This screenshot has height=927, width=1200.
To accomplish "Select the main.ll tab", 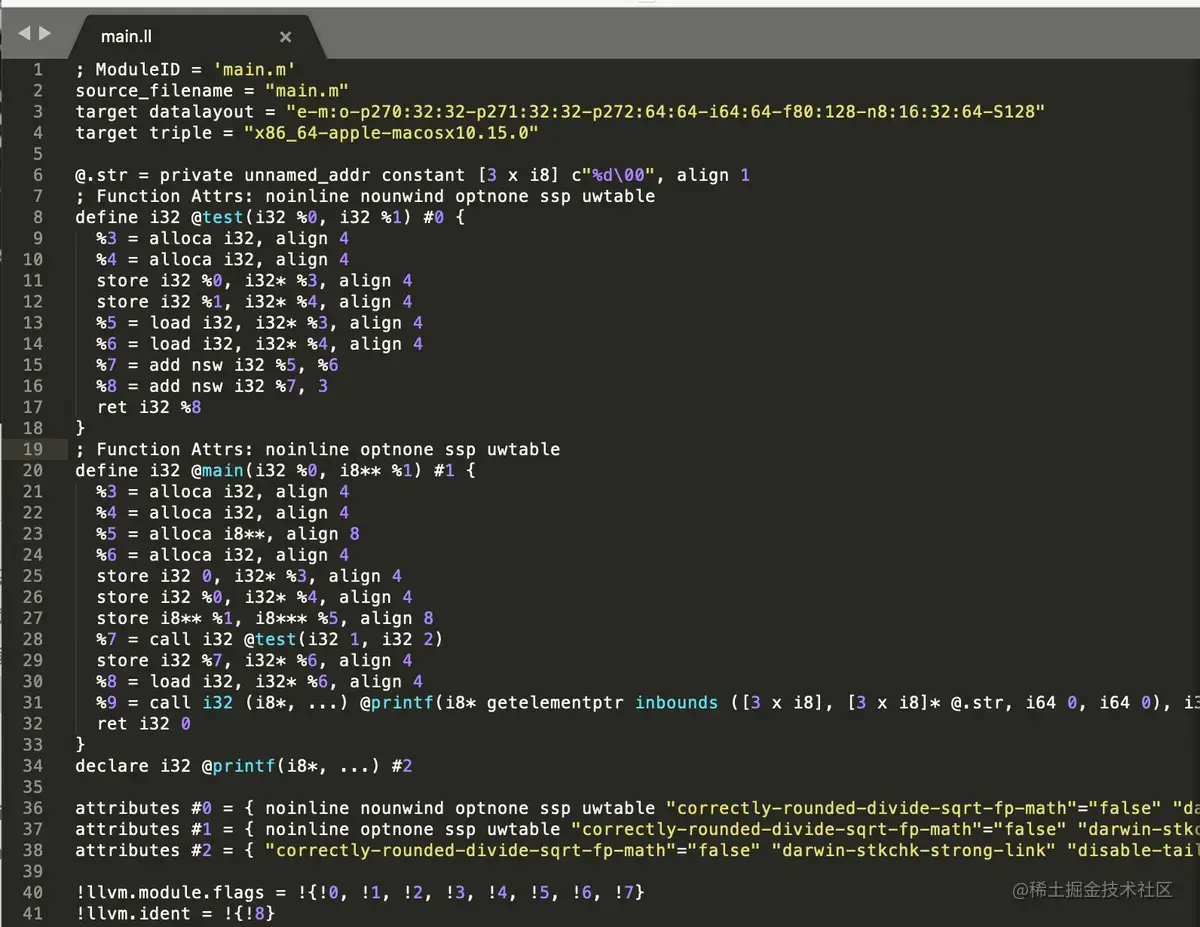I will click(x=196, y=36).
